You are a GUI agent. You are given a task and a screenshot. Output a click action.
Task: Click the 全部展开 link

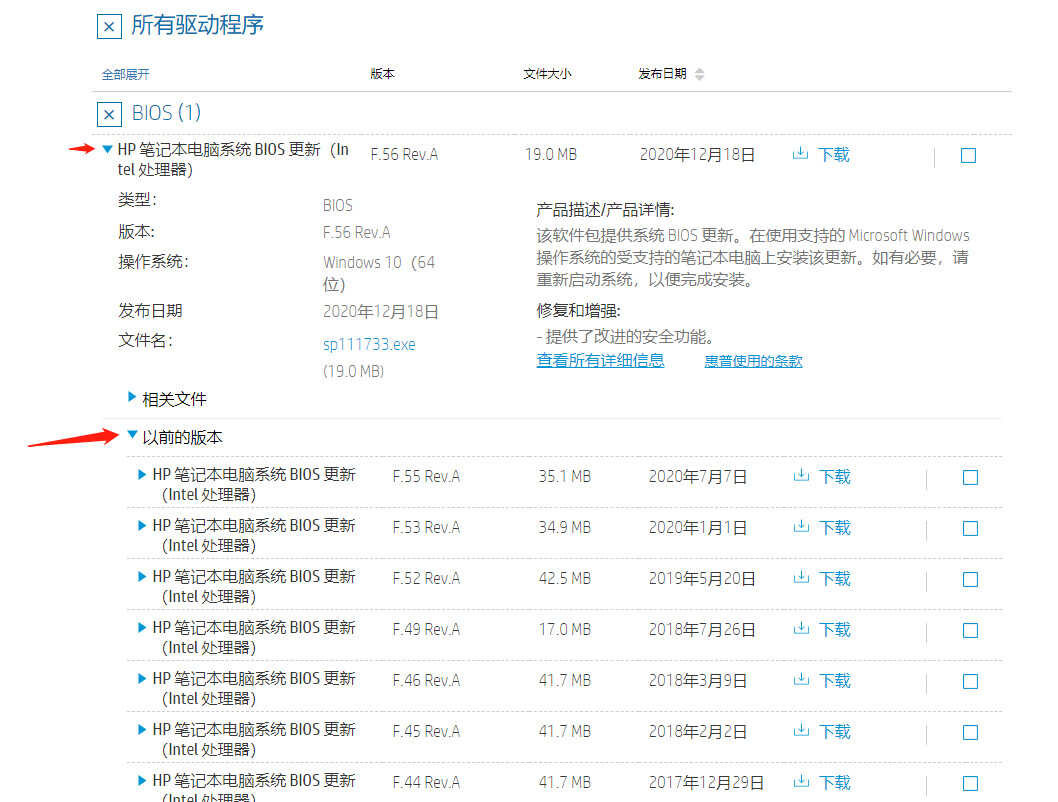(126, 74)
